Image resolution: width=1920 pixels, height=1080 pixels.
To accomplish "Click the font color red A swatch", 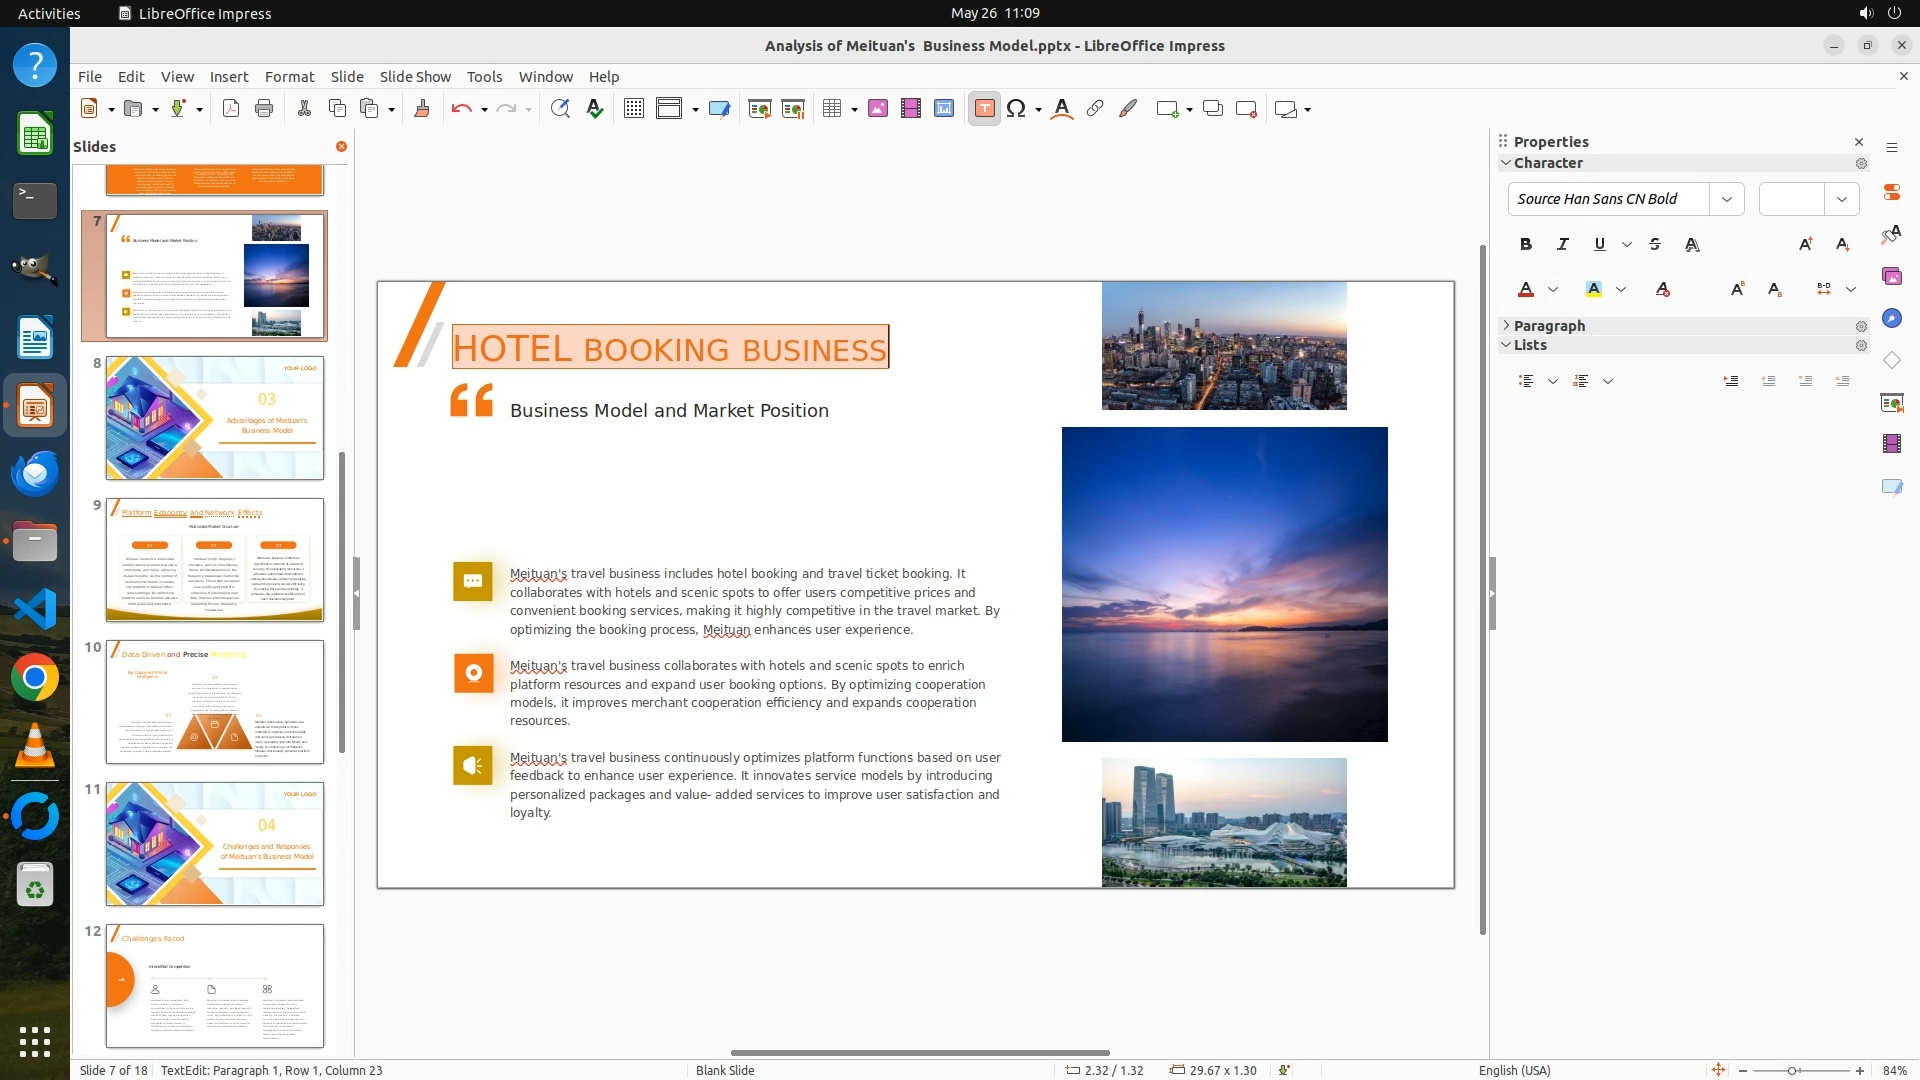I will tap(1526, 290).
